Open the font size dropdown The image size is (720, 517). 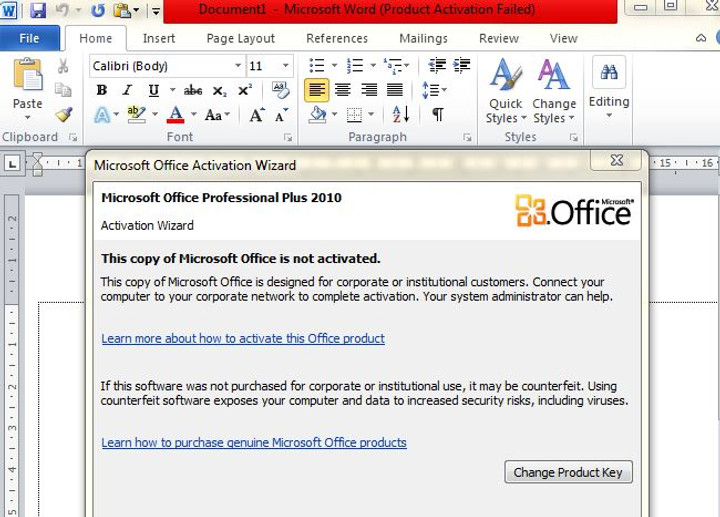[286, 66]
